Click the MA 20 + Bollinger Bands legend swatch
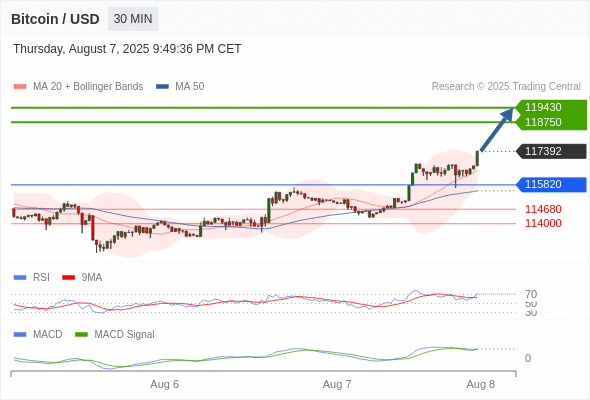590x400 pixels. point(20,87)
